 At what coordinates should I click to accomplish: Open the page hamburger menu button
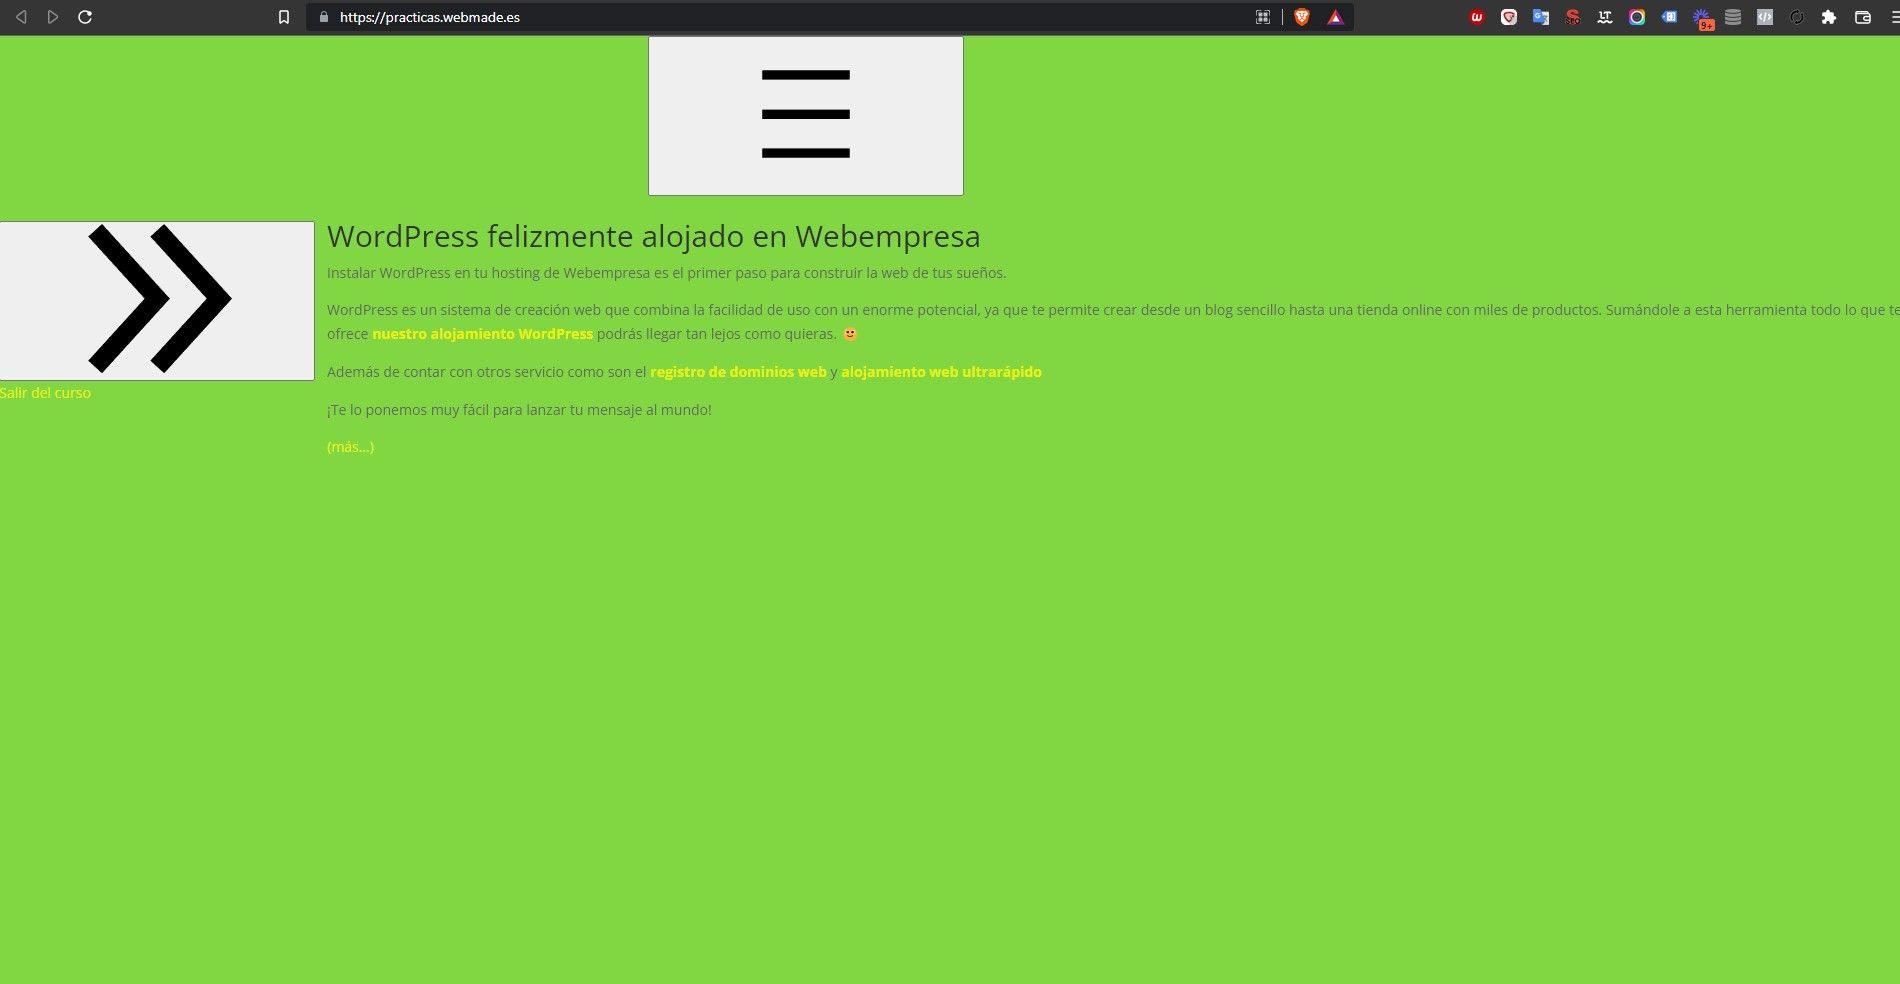806,116
